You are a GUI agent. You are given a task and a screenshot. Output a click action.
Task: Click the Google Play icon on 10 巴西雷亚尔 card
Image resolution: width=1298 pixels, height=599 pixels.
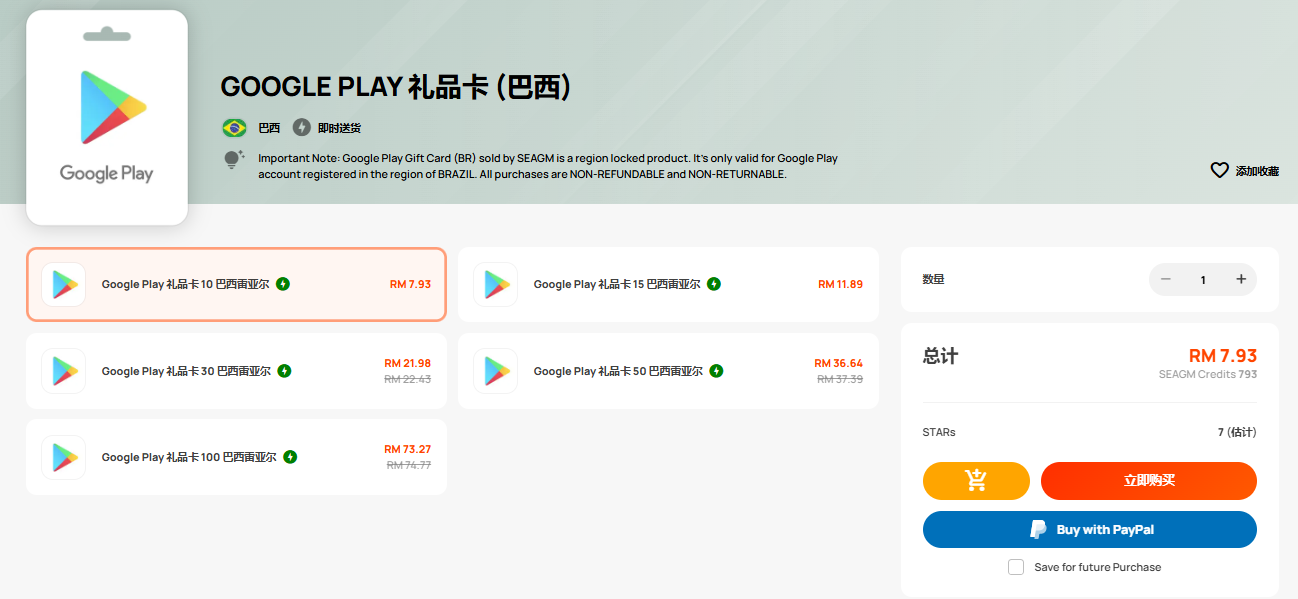click(64, 284)
